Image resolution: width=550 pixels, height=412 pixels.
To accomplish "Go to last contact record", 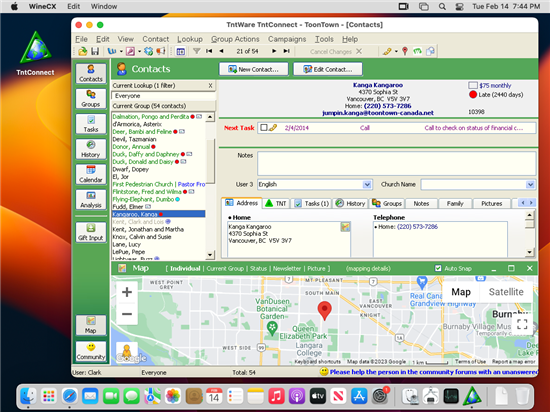I will 287,51.
